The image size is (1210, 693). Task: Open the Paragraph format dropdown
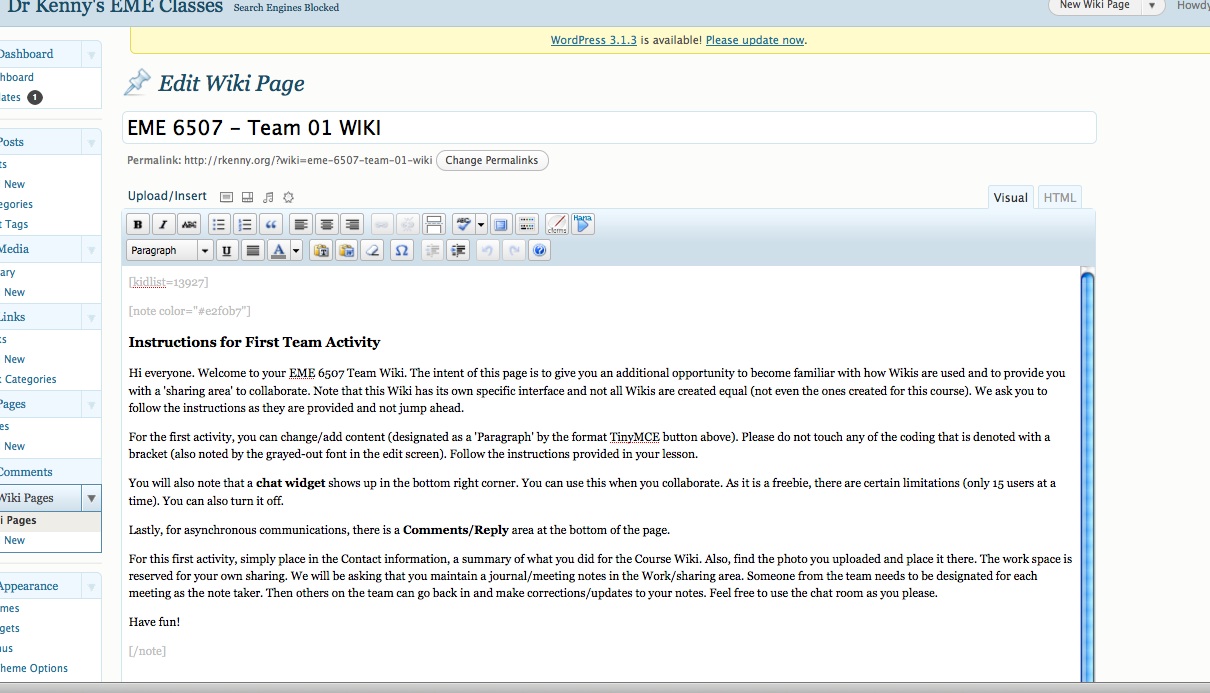tap(170, 251)
